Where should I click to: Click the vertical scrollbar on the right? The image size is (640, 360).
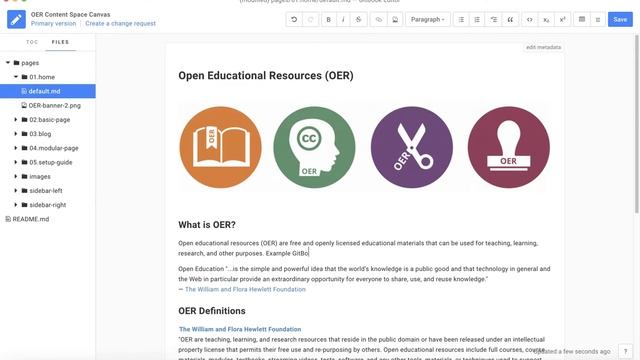[636, 124]
